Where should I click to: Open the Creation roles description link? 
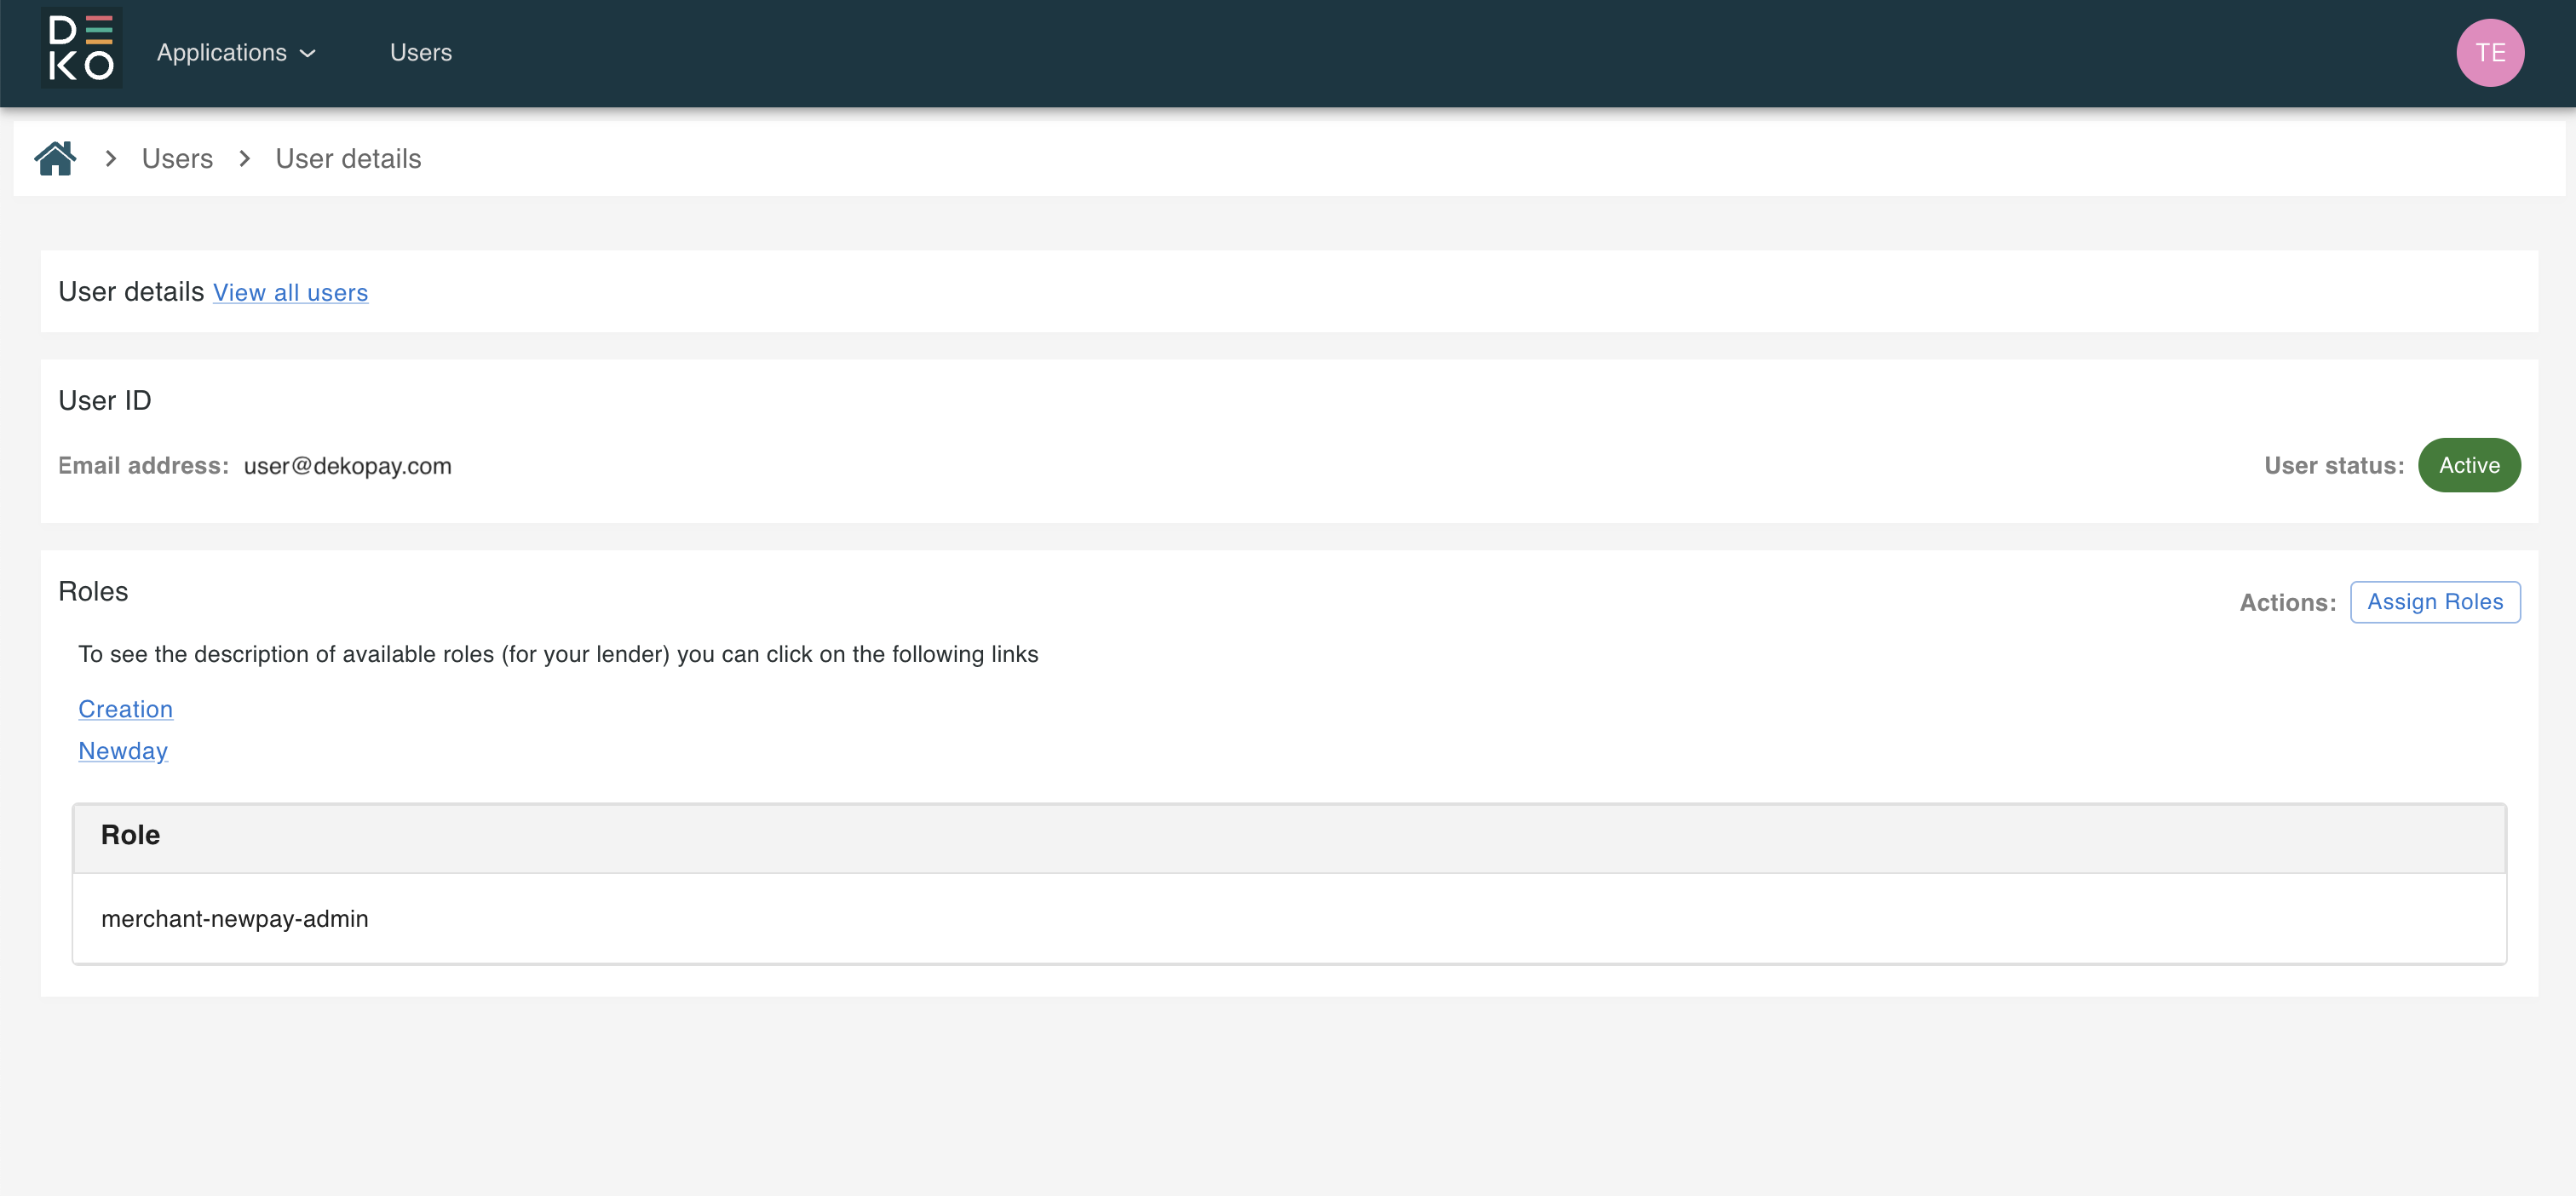(125, 709)
